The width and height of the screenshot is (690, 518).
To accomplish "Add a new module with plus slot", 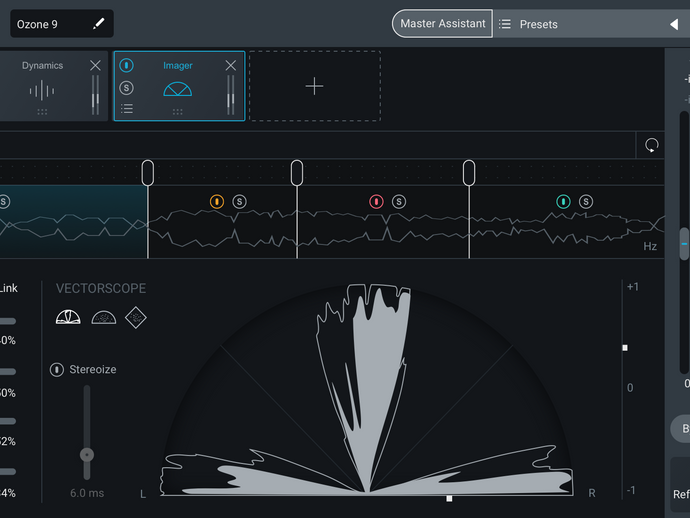I will (315, 86).
